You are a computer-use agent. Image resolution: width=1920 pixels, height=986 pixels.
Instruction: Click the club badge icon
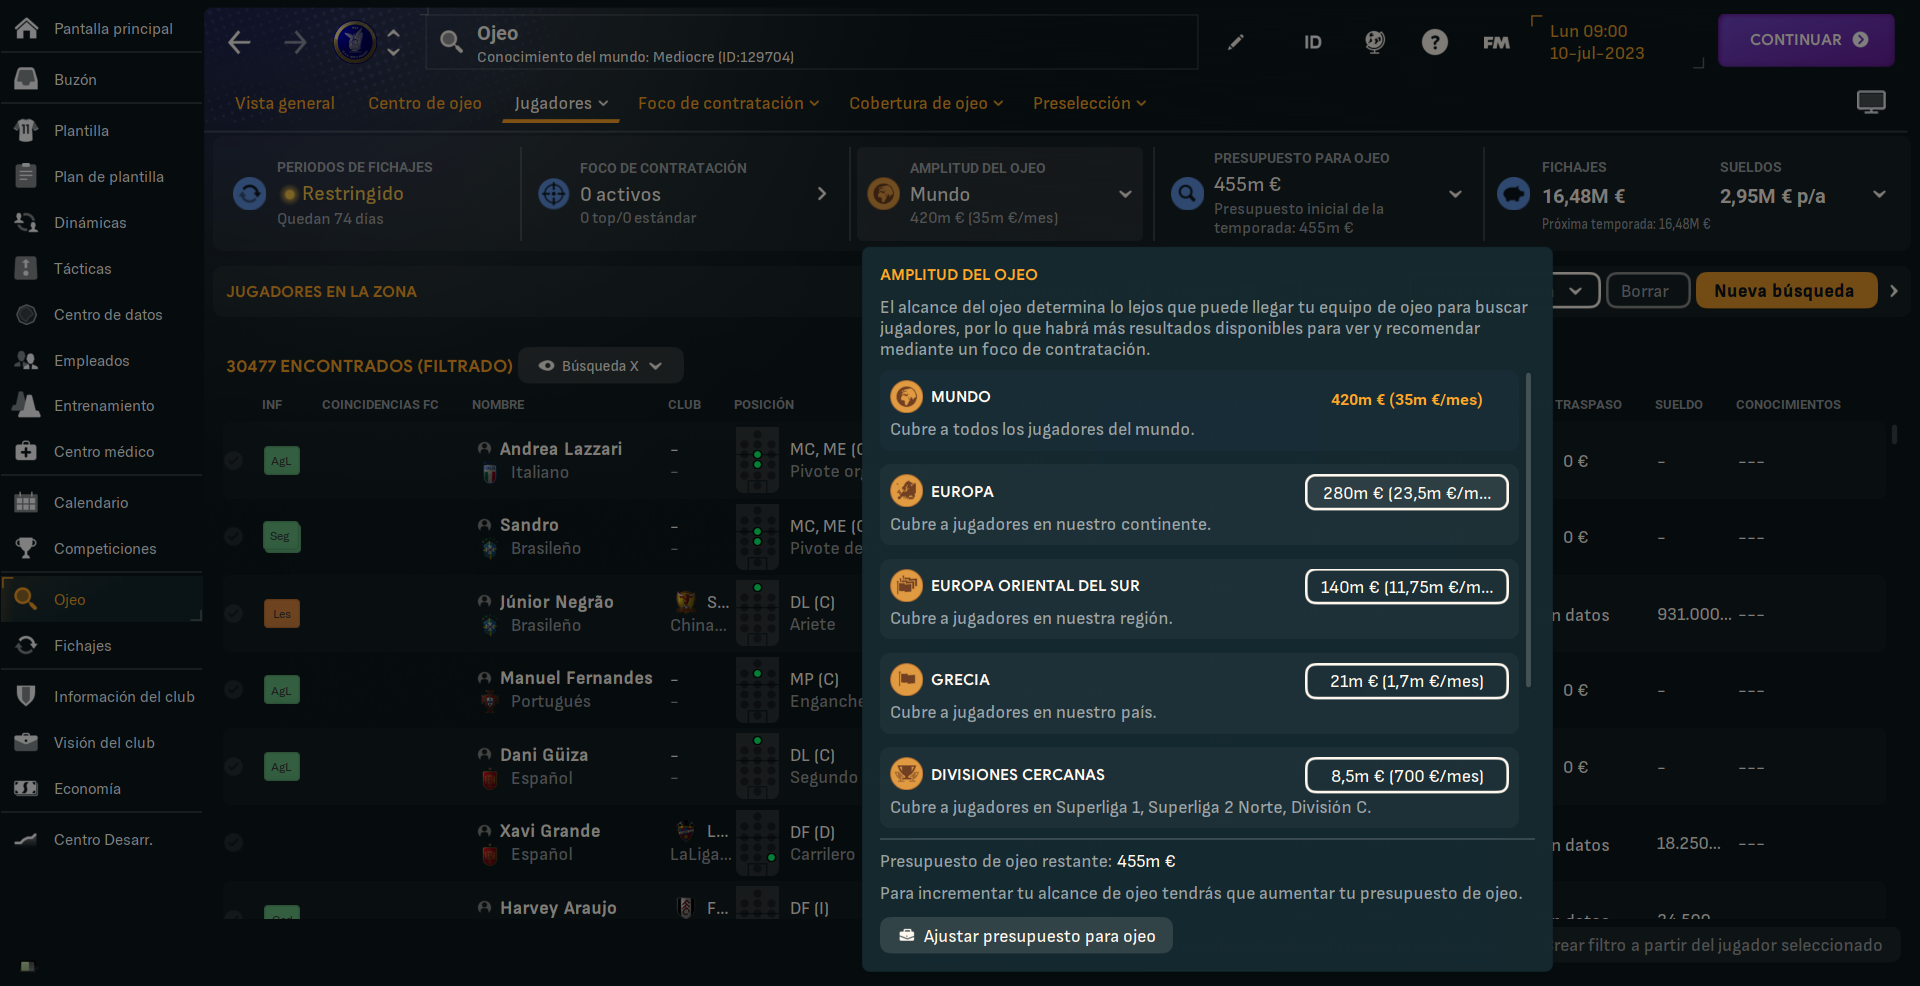pyautogui.click(x=354, y=42)
